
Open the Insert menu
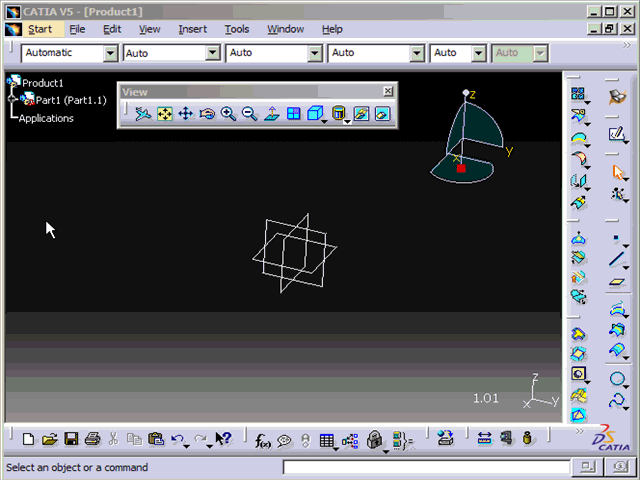click(193, 29)
